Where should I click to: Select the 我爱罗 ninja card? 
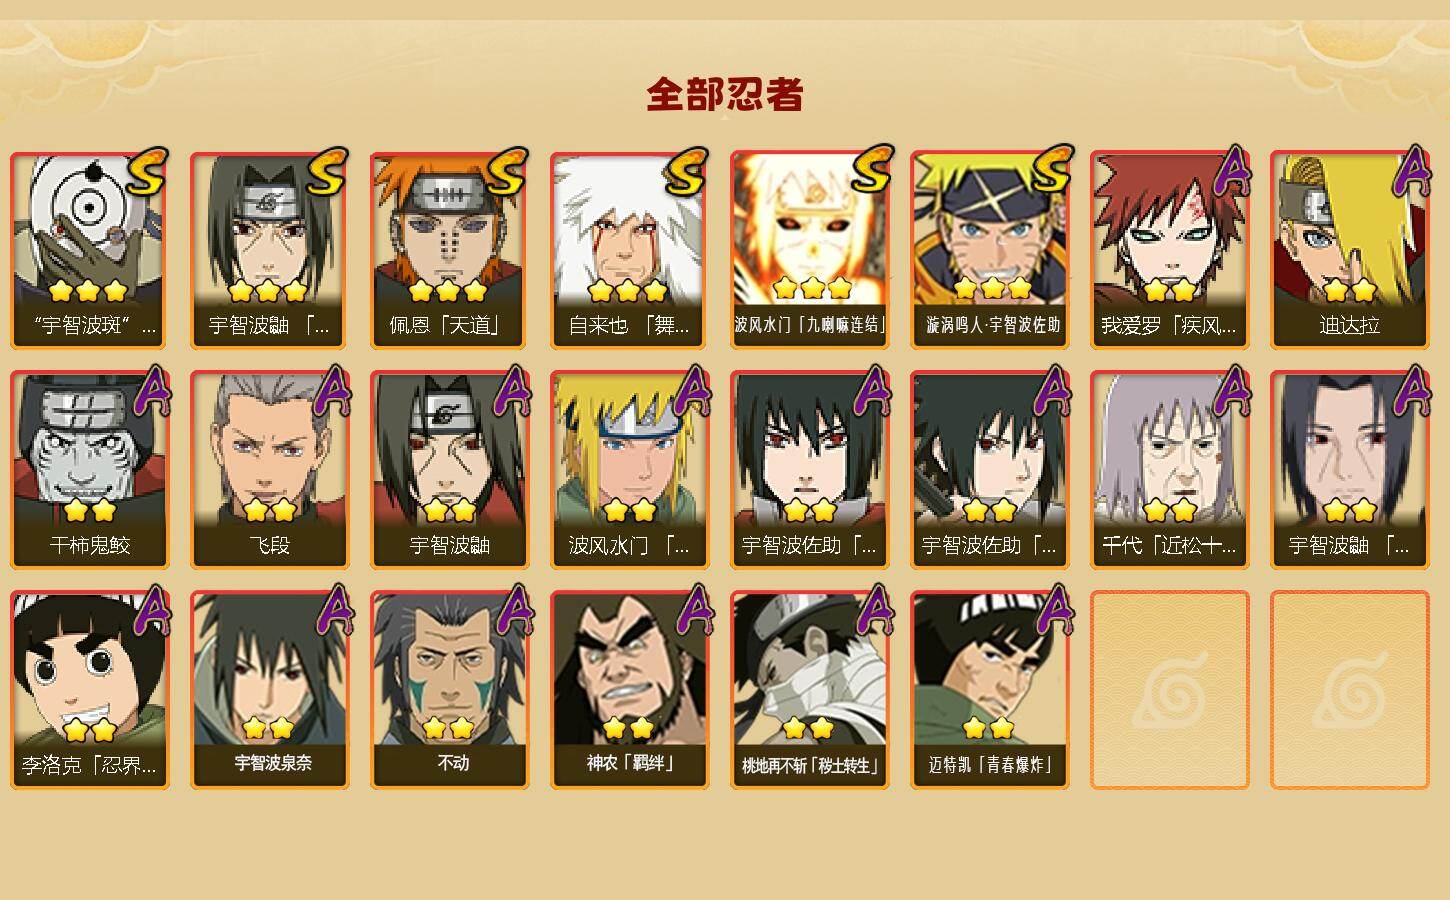(1169, 250)
